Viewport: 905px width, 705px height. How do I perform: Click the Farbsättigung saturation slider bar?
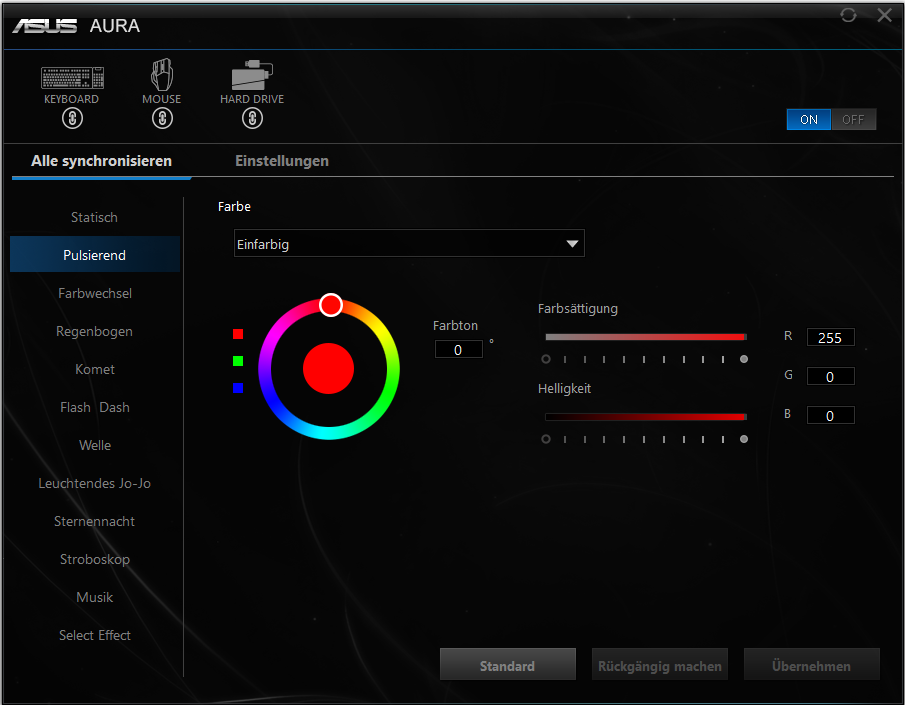(646, 337)
